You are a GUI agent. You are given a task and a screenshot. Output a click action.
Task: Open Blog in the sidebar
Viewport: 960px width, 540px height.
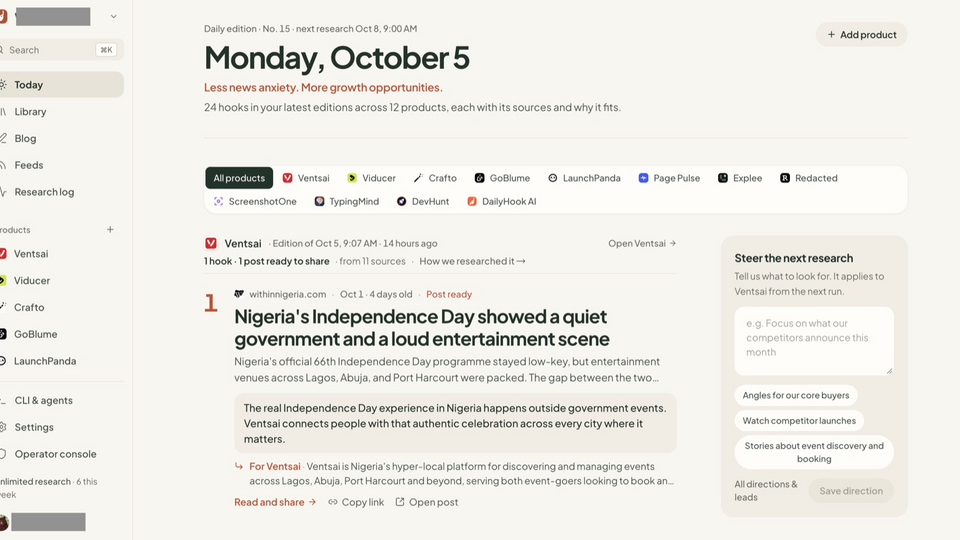click(25, 138)
